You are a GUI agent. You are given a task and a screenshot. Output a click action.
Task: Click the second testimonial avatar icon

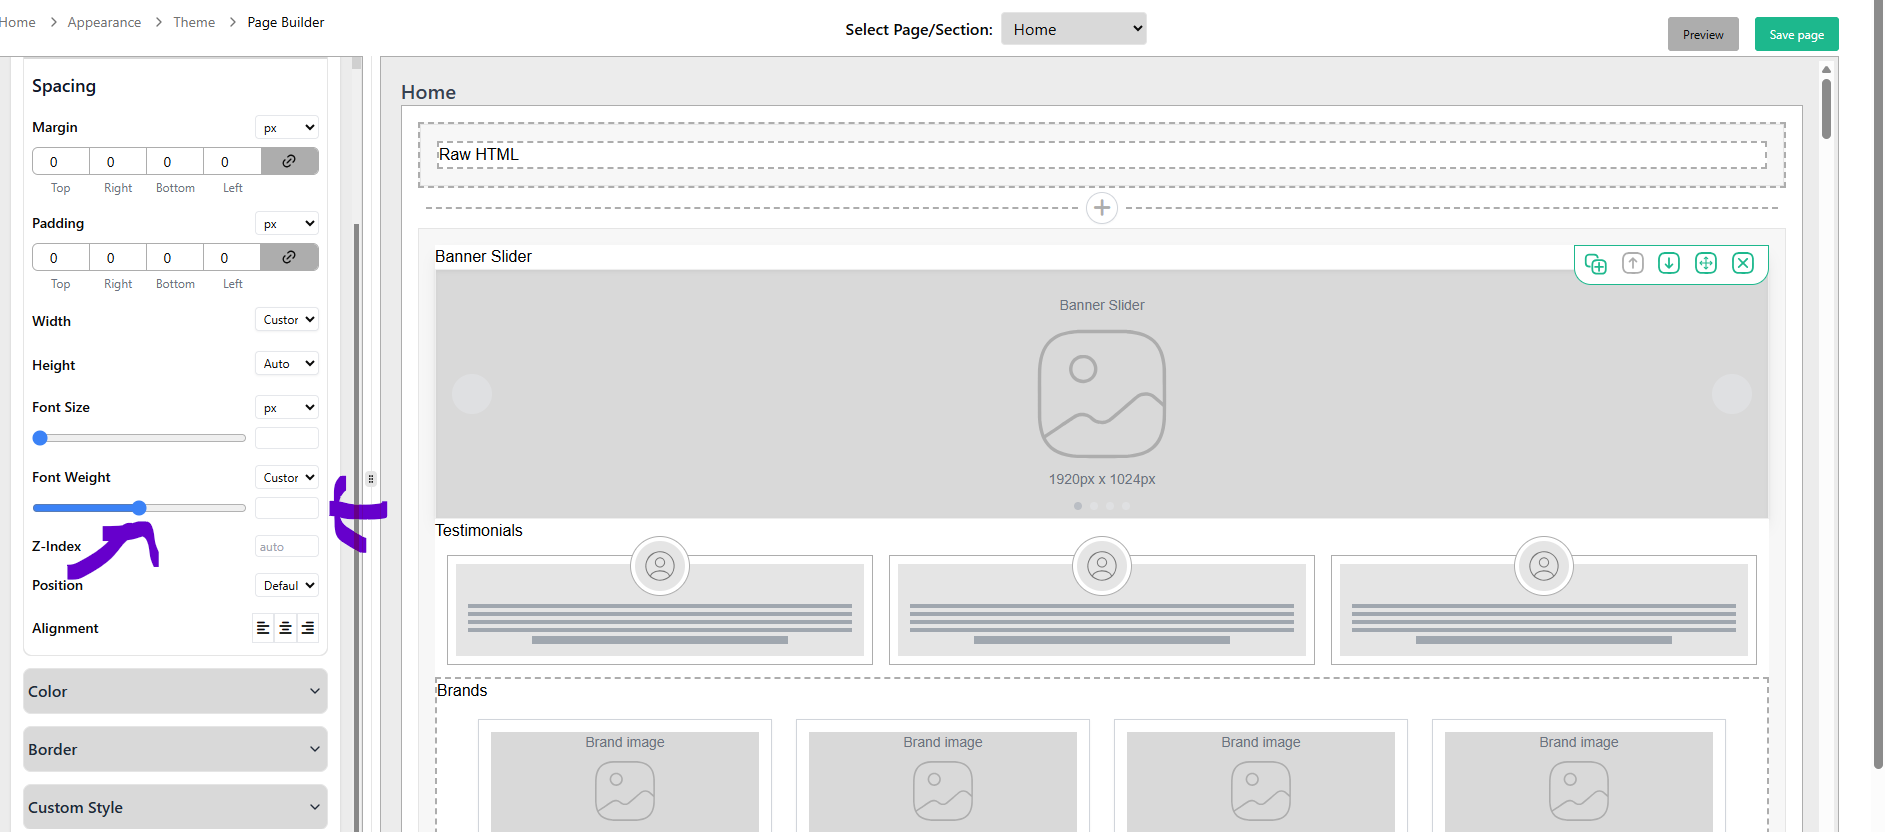(1102, 566)
